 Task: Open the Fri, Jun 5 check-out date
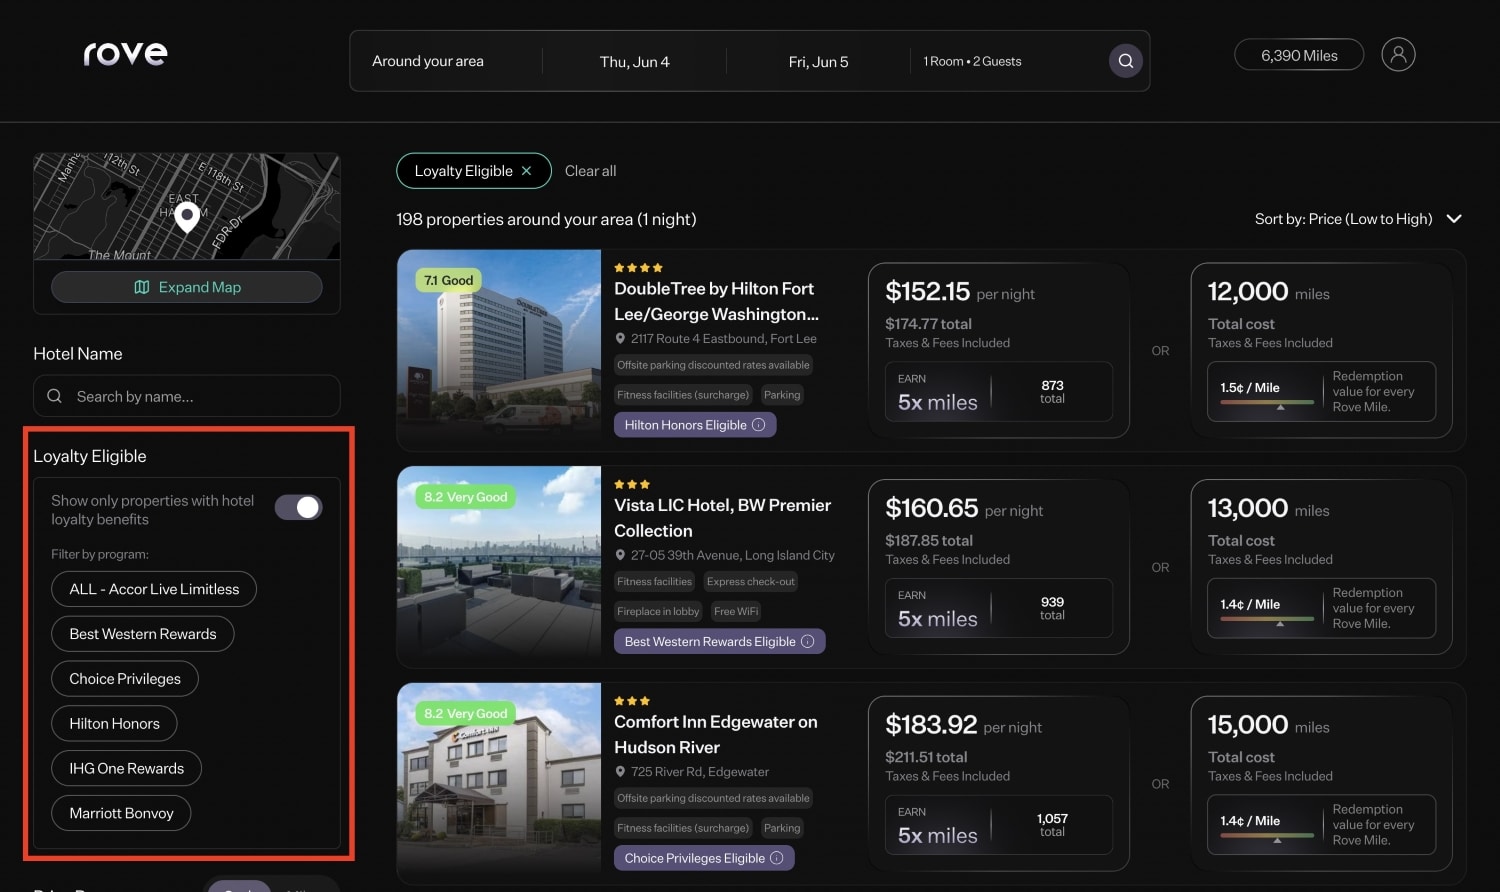pyautogui.click(x=818, y=61)
